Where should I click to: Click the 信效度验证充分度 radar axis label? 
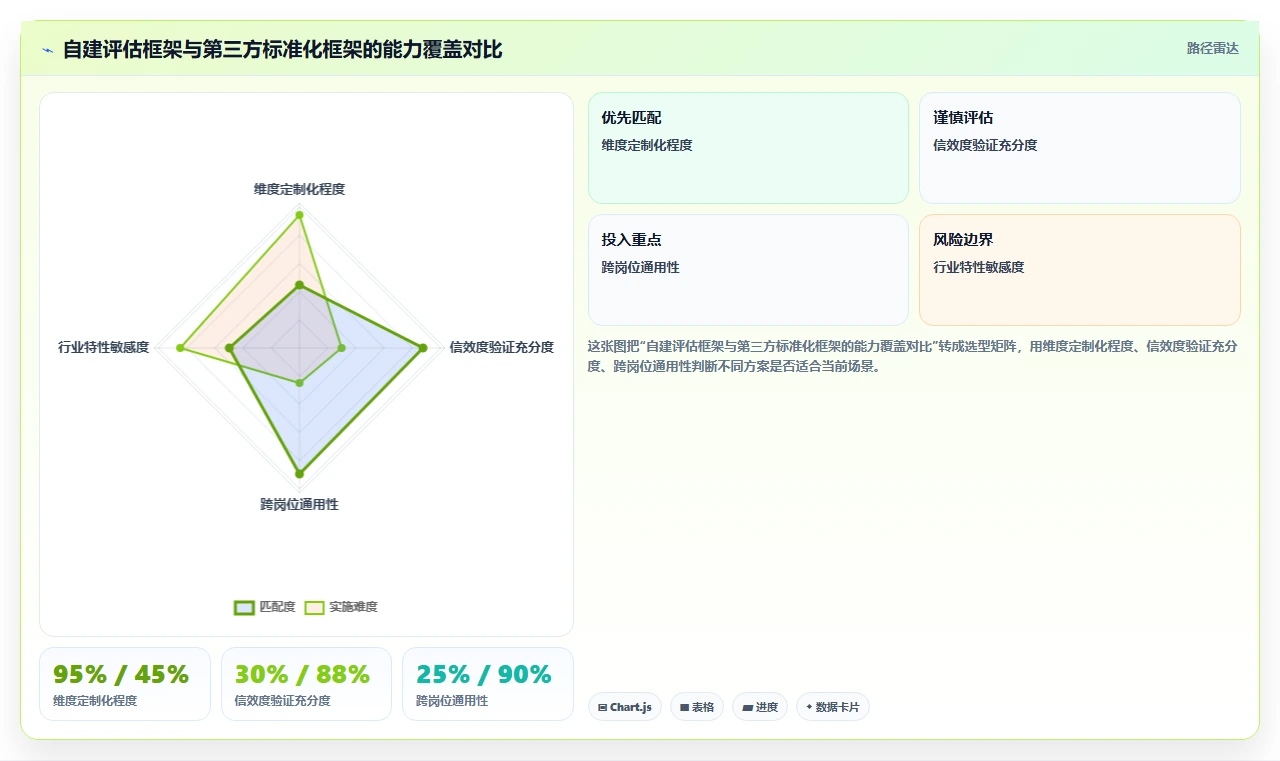pos(501,347)
